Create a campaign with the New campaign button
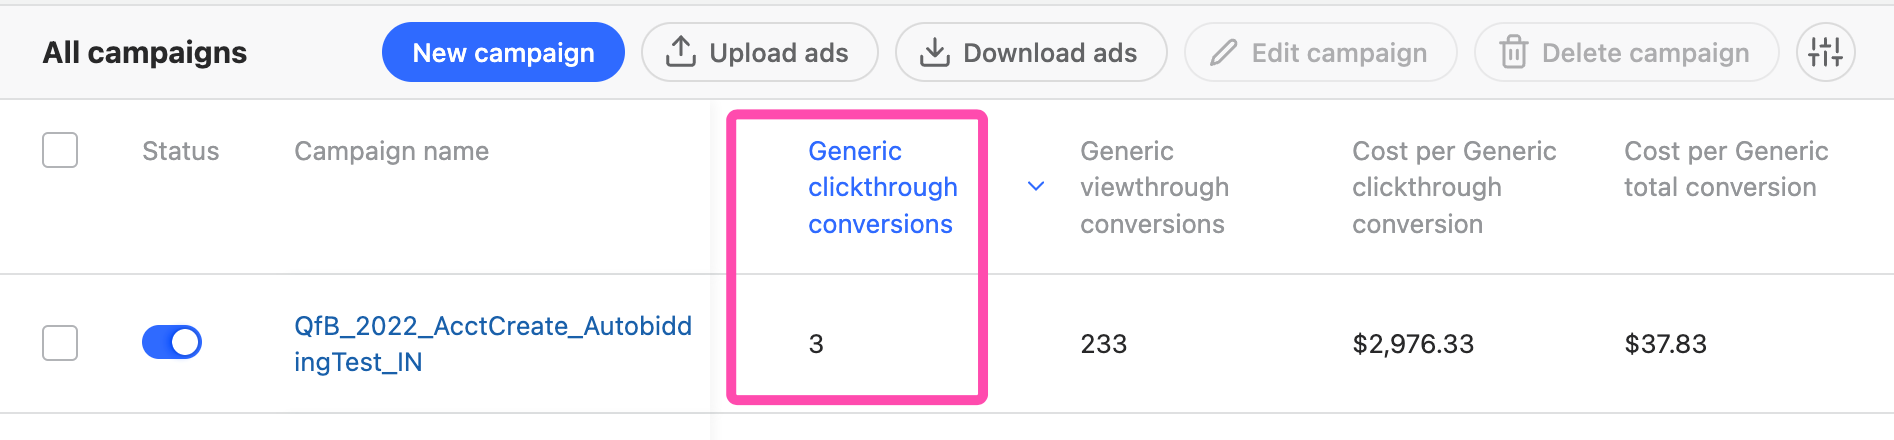1894x440 pixels. click(x=503, y=52)
